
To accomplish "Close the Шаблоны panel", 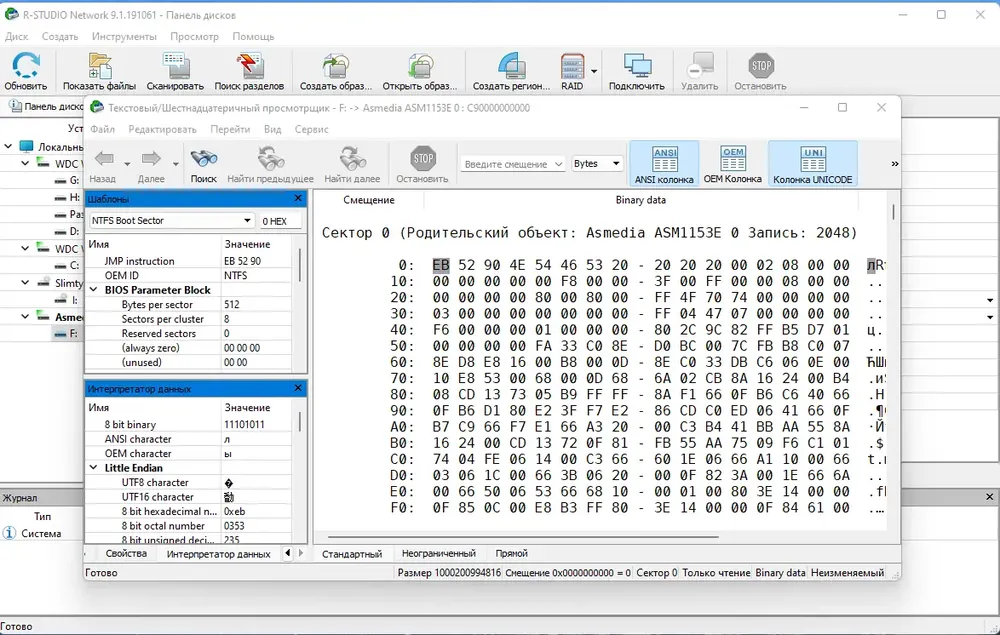I will click(298, 198).
